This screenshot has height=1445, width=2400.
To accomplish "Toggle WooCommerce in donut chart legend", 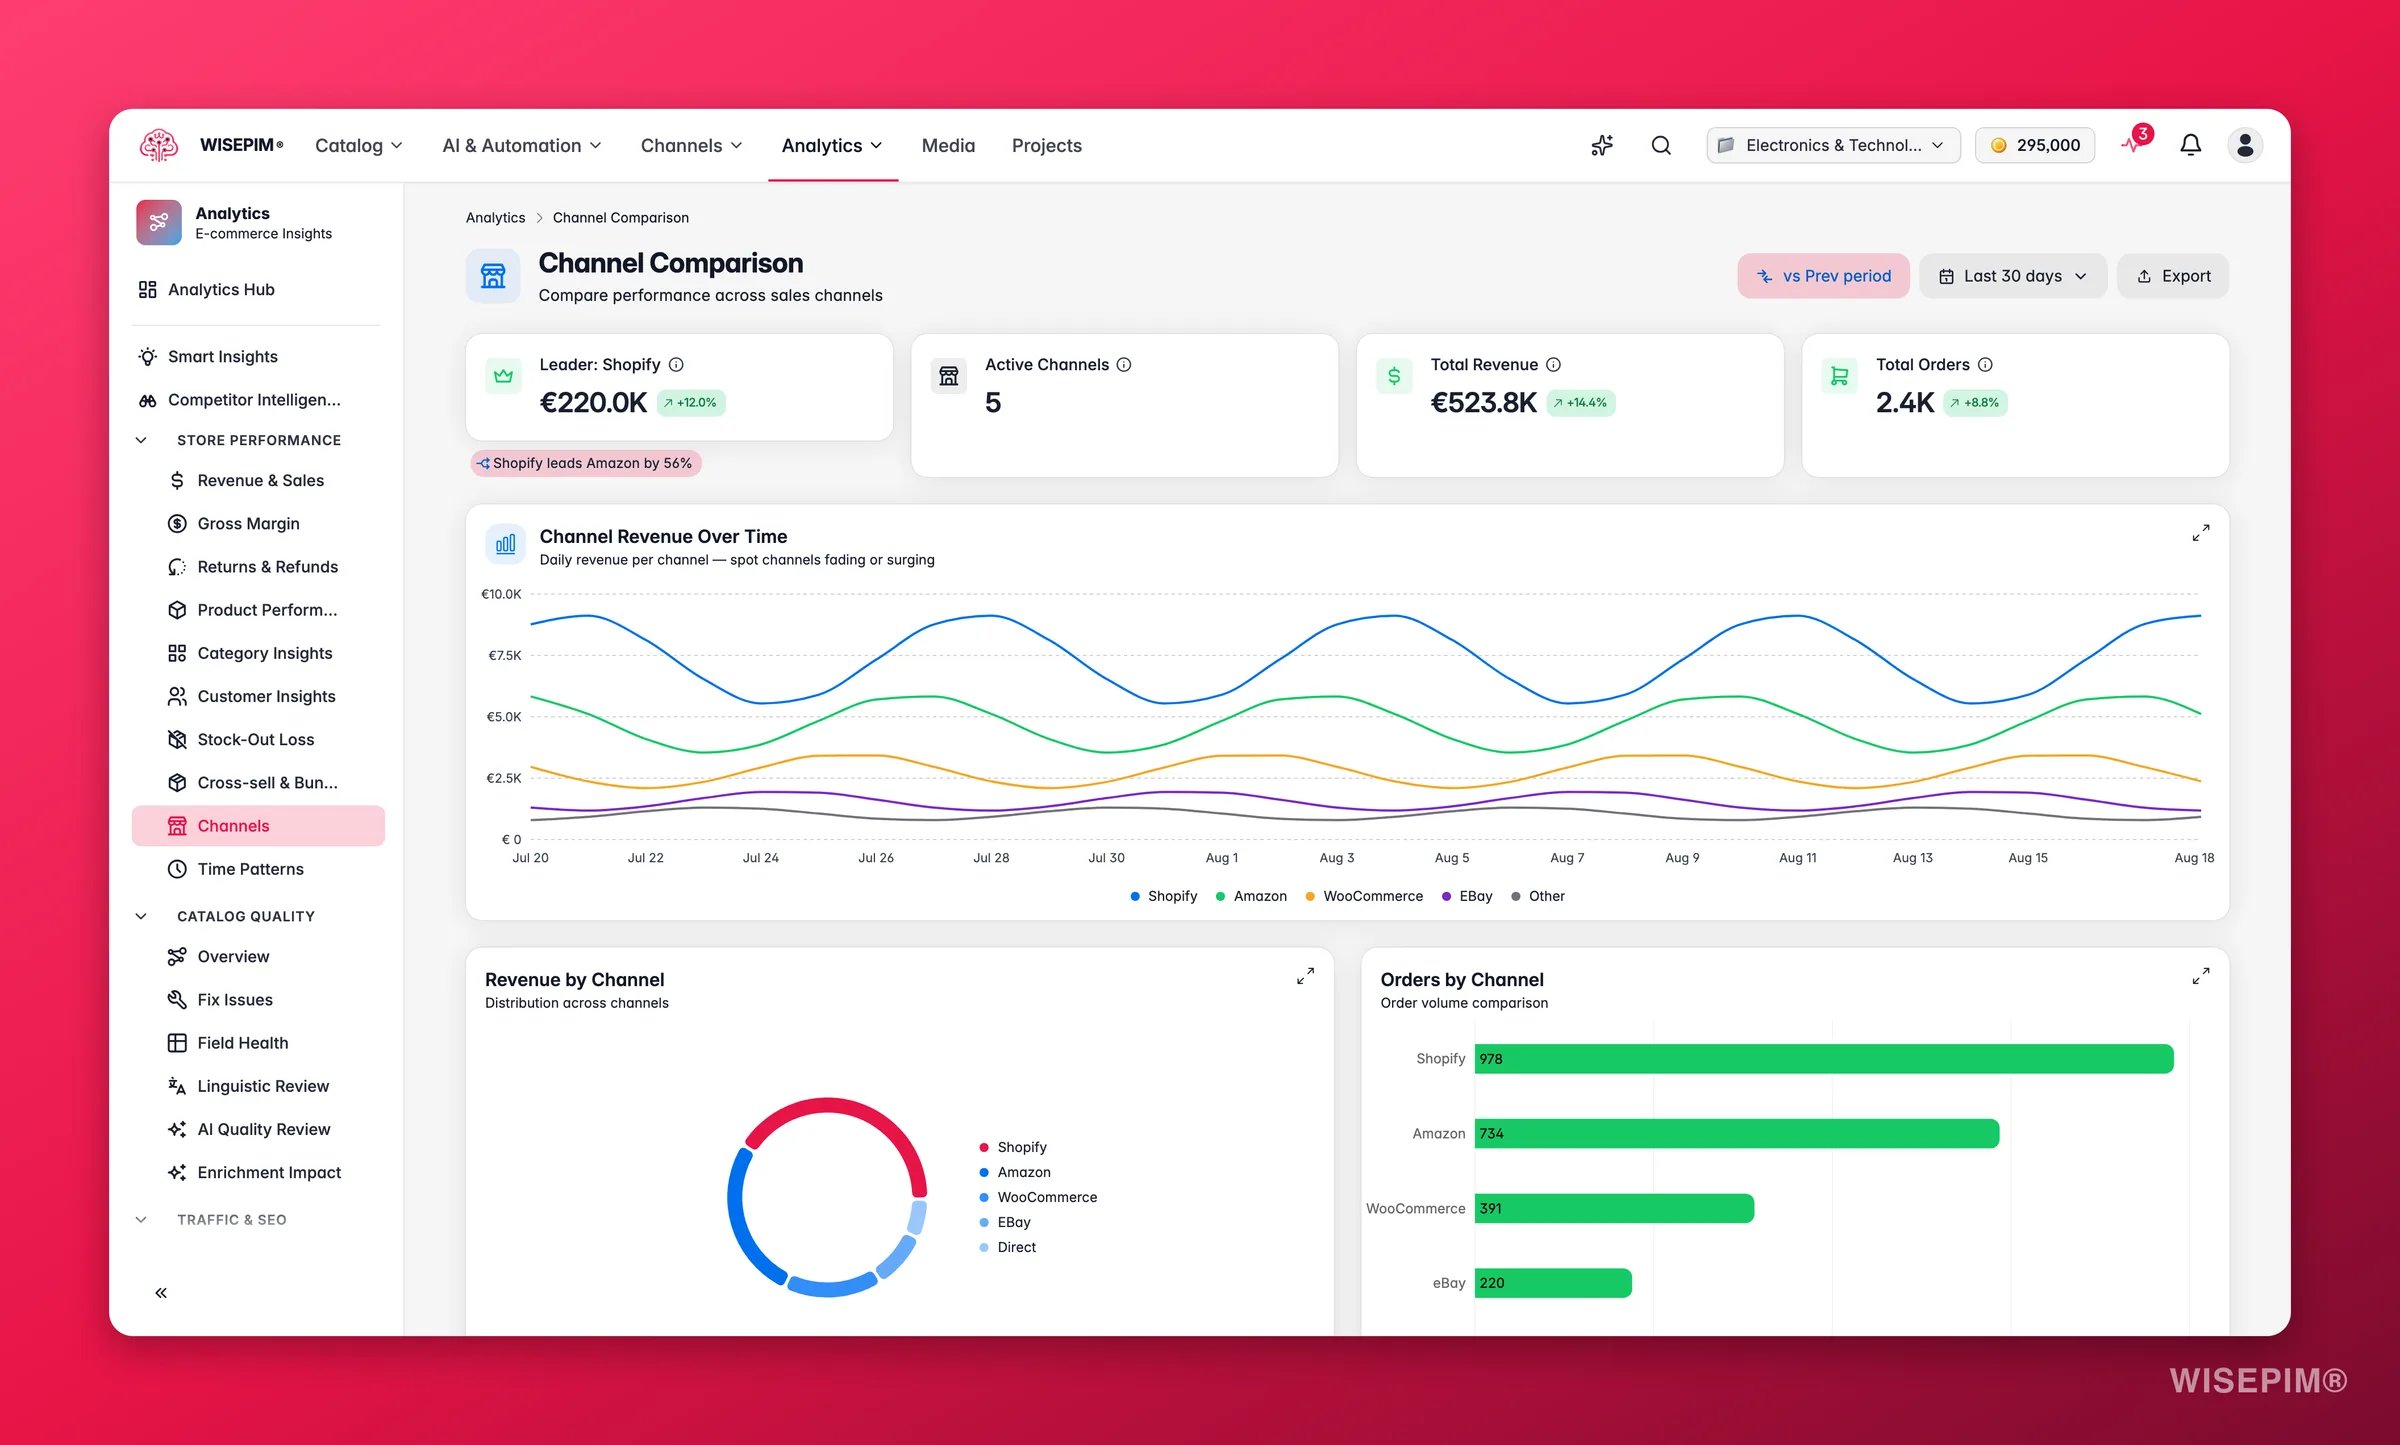I will 1038,1197.
